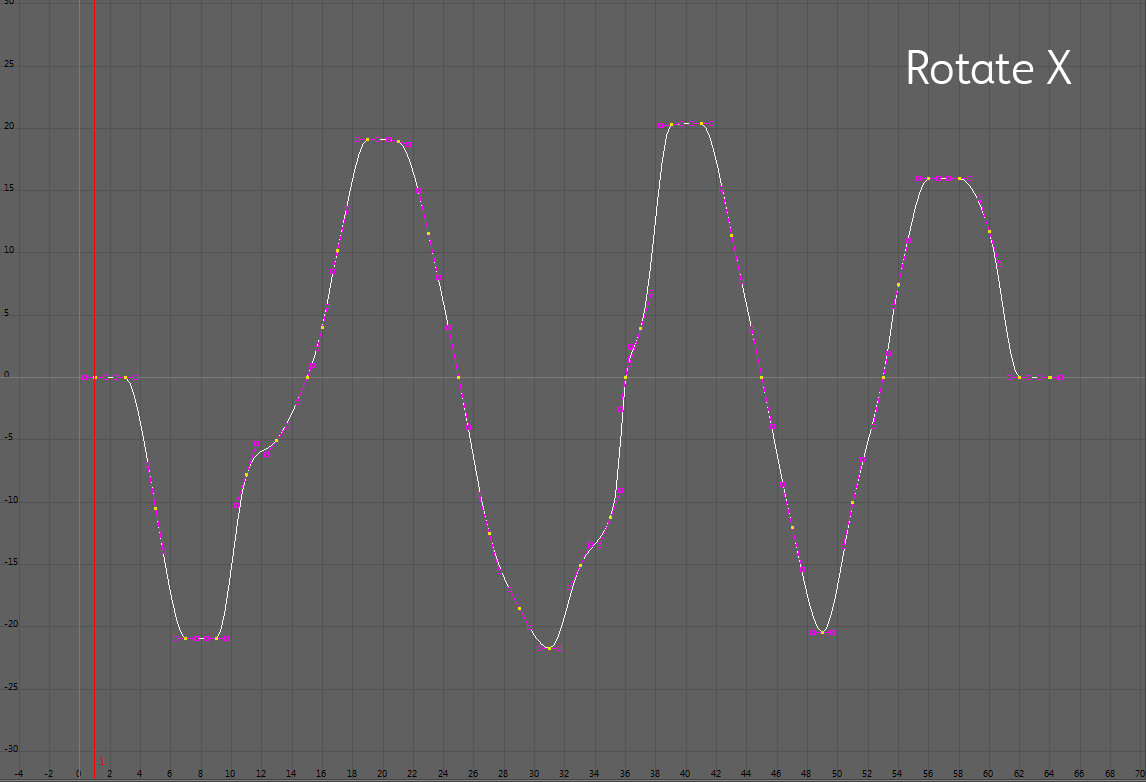Screen dimensions: 1146x782
Task: Select the peak keyframe at frame 39
Action: (671, 124)
